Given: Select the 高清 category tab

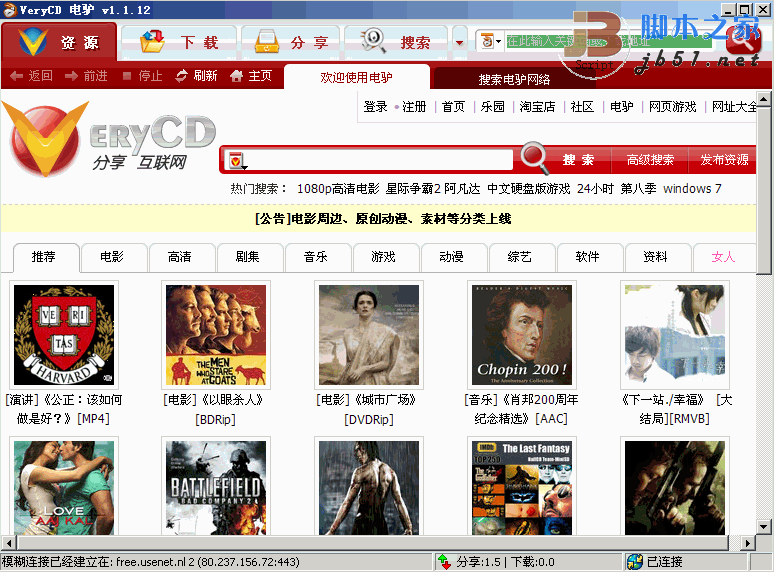Looking at the screenshot, I should 182,257.
